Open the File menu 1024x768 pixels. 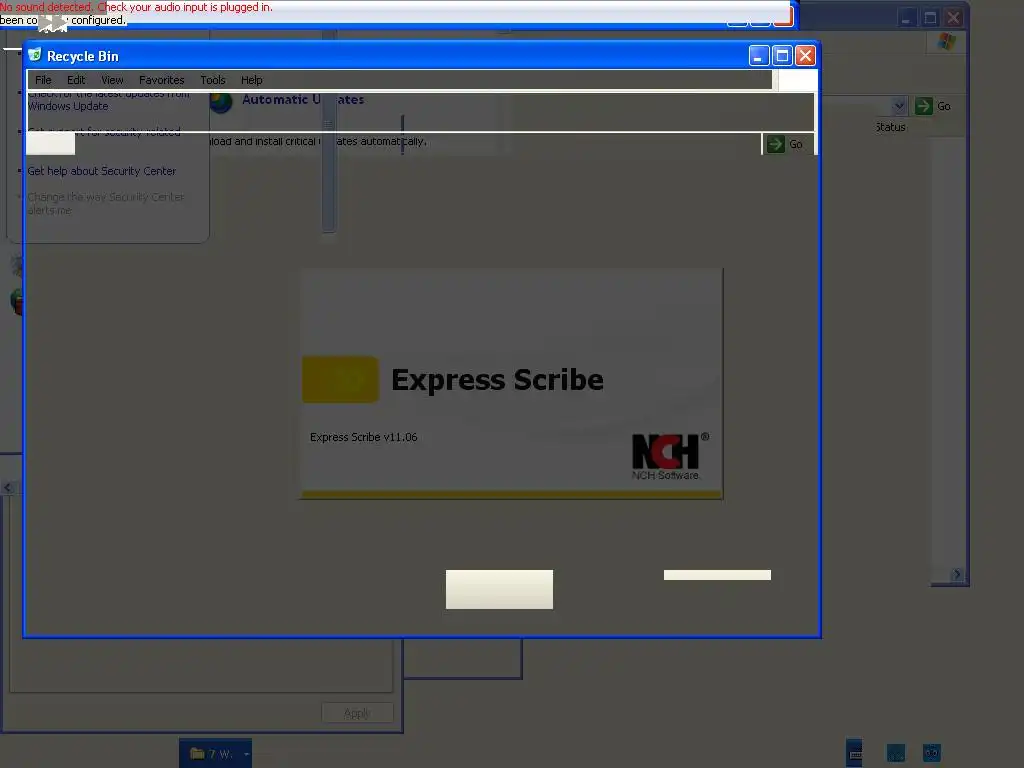tap(43, 80)
